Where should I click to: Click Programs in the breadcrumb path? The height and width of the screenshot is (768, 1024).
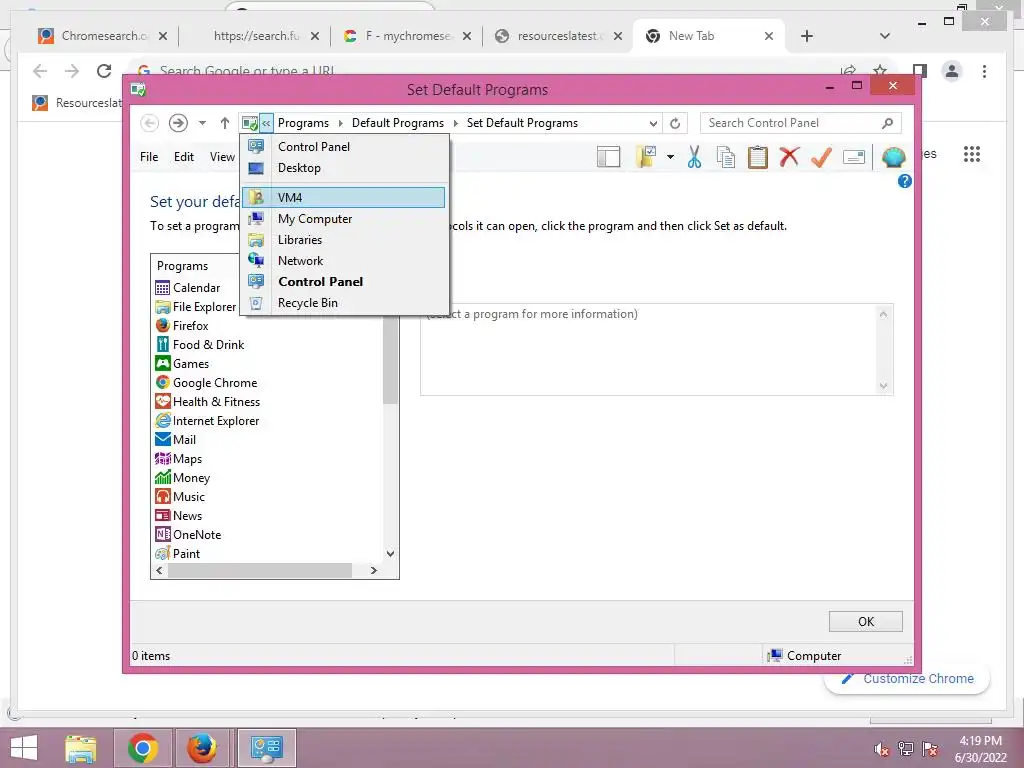pos(303,123)
